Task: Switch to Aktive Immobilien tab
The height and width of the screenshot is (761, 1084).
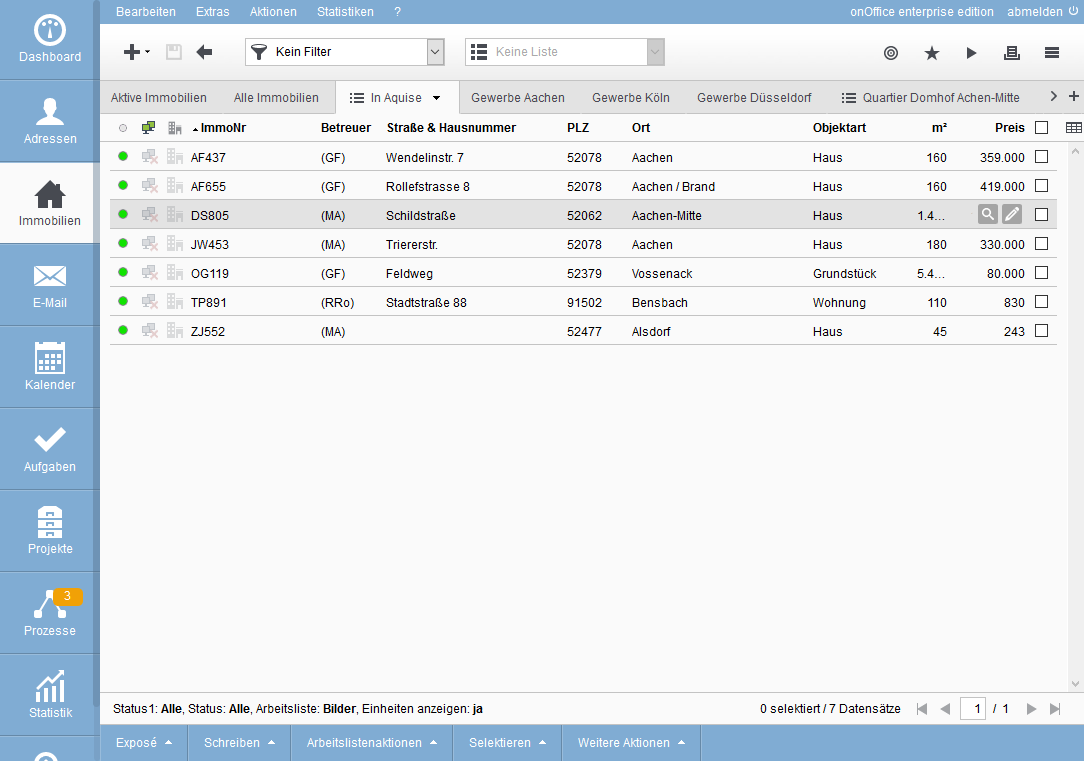Action: point(158,97)
